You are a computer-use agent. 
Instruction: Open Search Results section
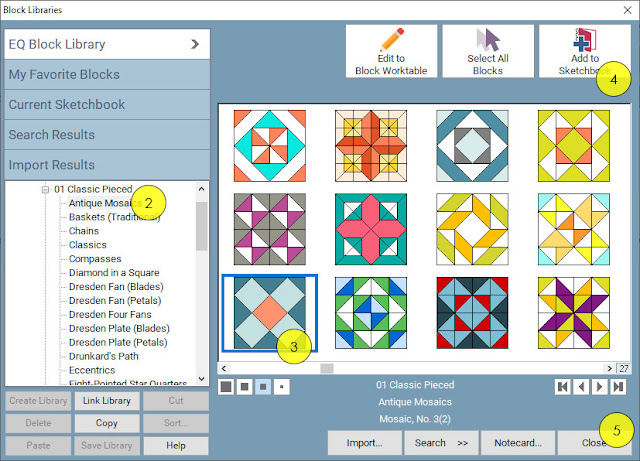[x=107, y=135]
